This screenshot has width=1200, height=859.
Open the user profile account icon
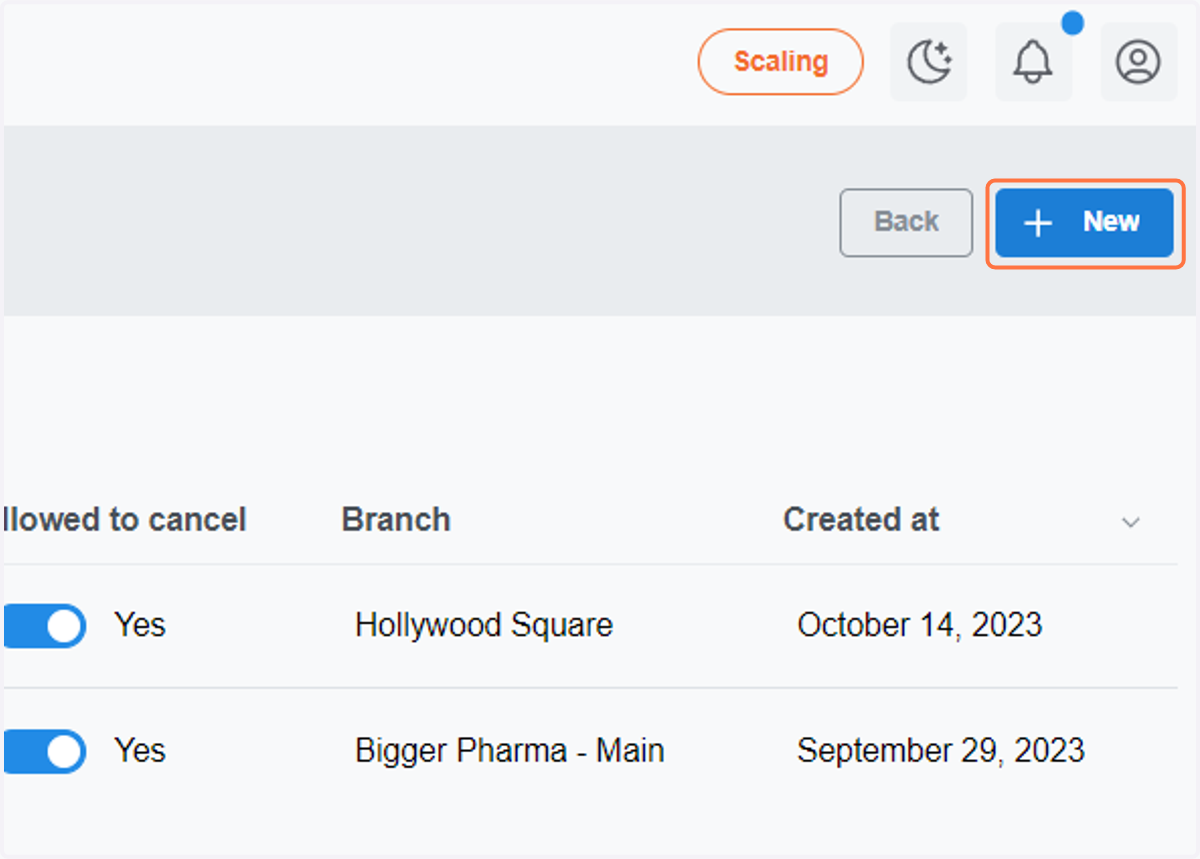(1138, 62)
